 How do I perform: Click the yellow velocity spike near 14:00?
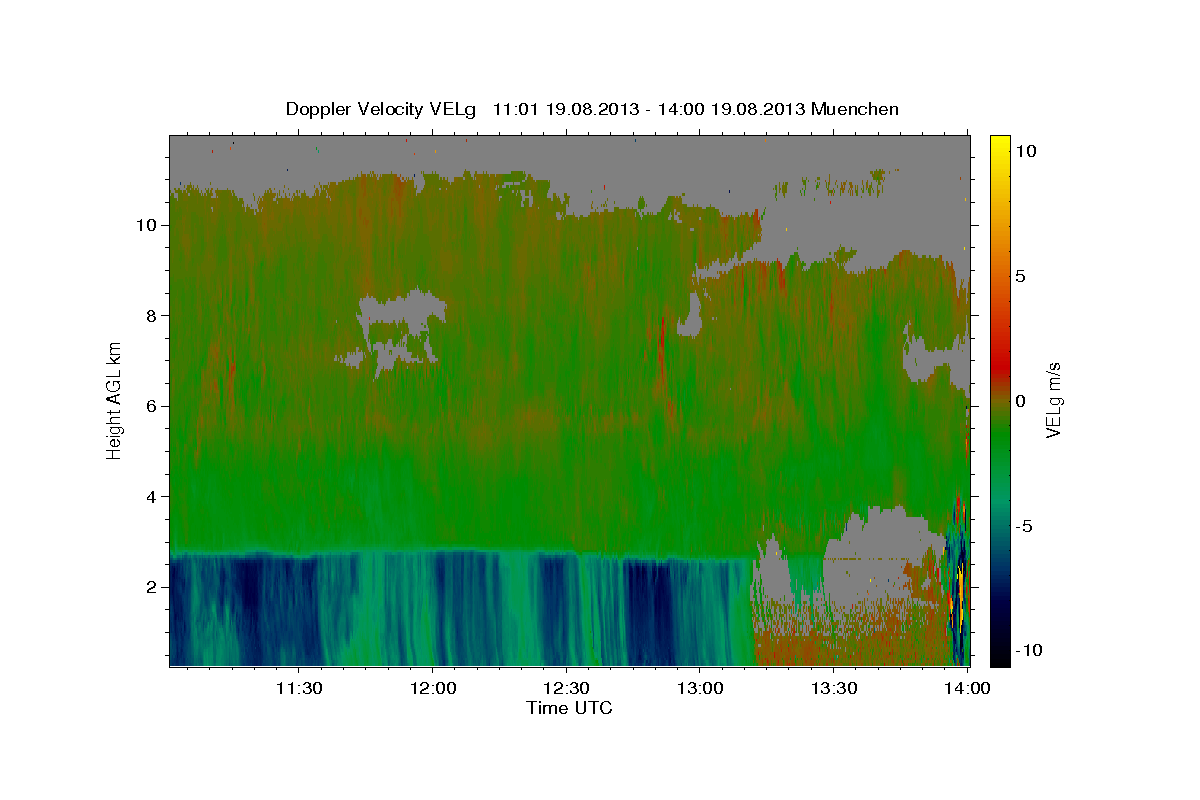[960, 595]
